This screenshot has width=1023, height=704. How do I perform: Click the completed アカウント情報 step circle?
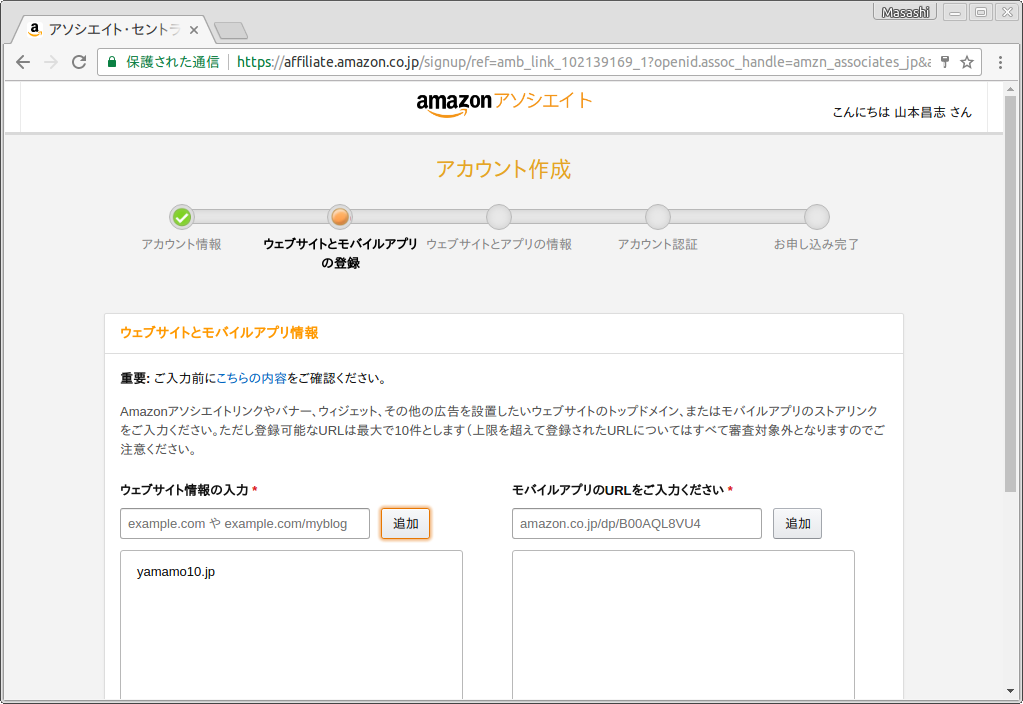[x=181, y=217]
